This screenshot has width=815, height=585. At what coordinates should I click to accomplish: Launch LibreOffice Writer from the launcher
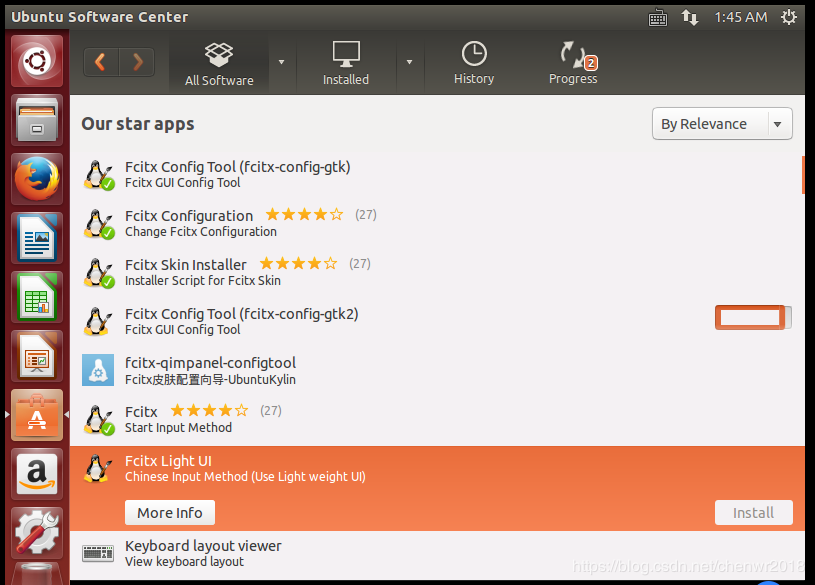tap(37, 238)
